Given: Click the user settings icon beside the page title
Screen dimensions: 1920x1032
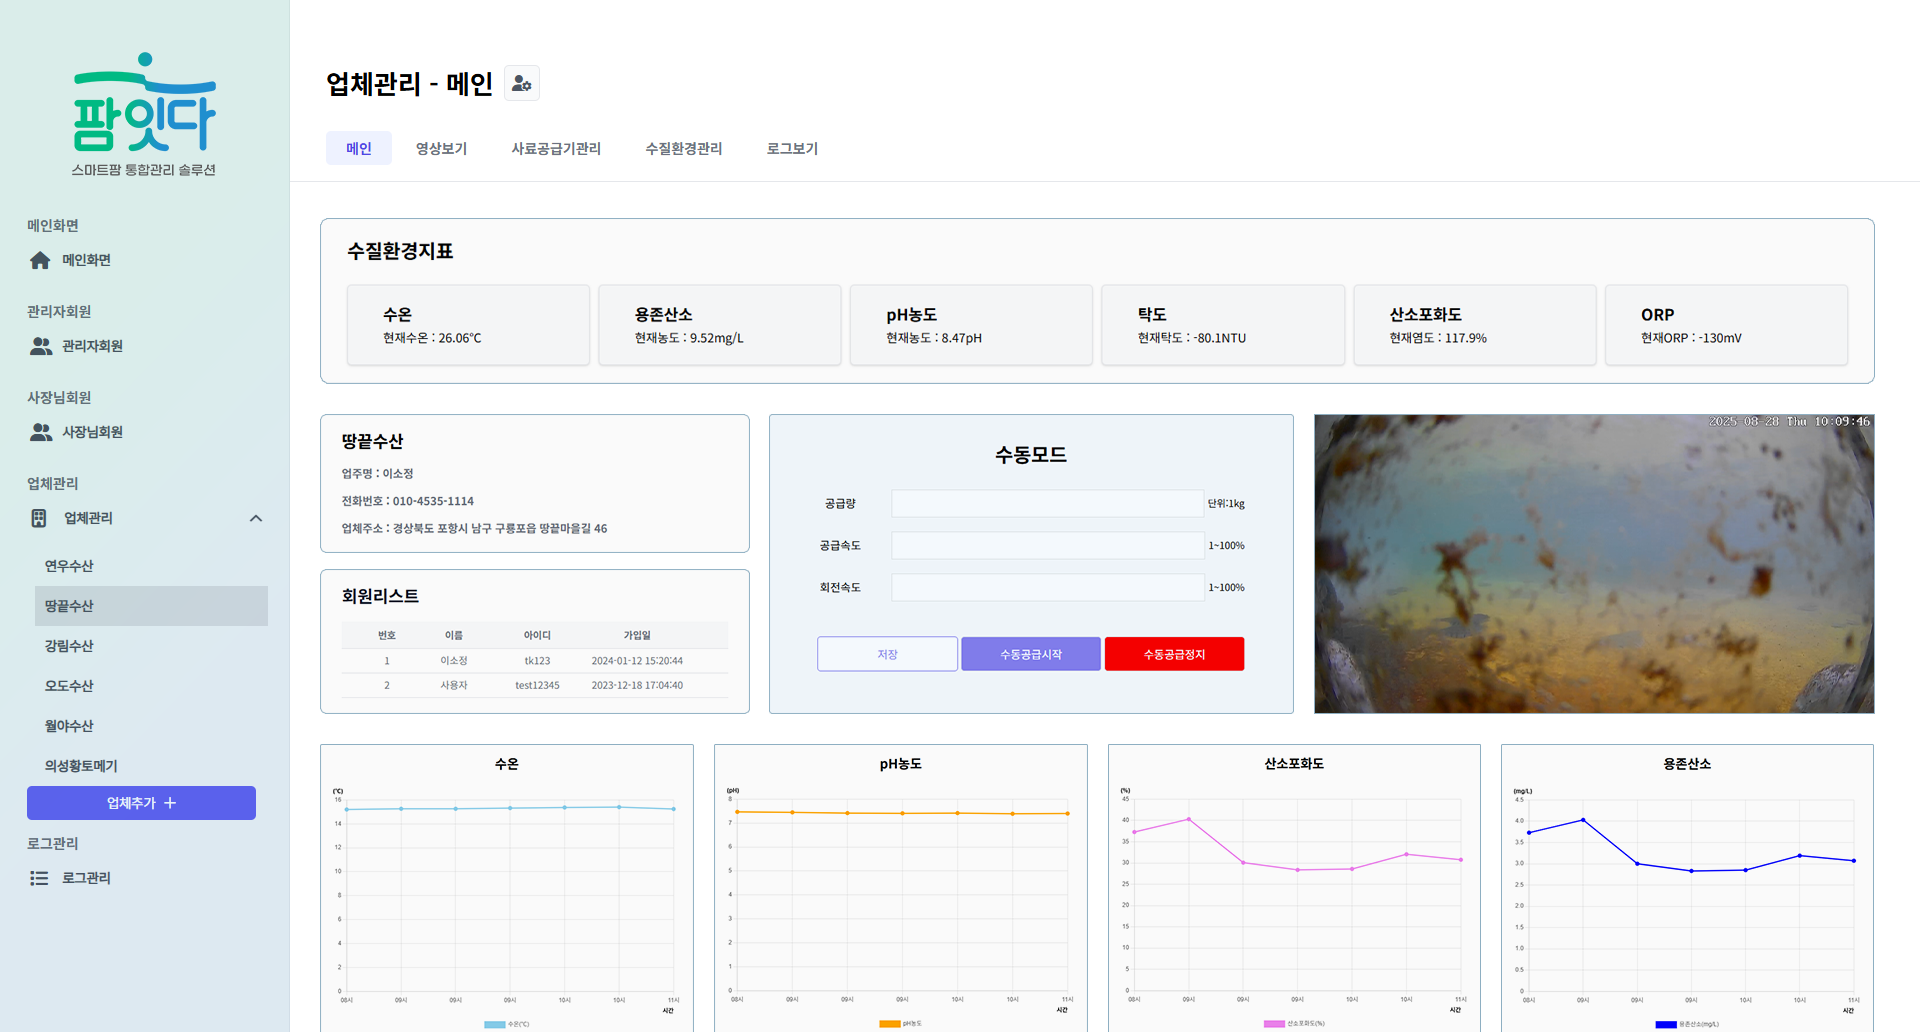Looking at the screenshot, I should [521, 84].
